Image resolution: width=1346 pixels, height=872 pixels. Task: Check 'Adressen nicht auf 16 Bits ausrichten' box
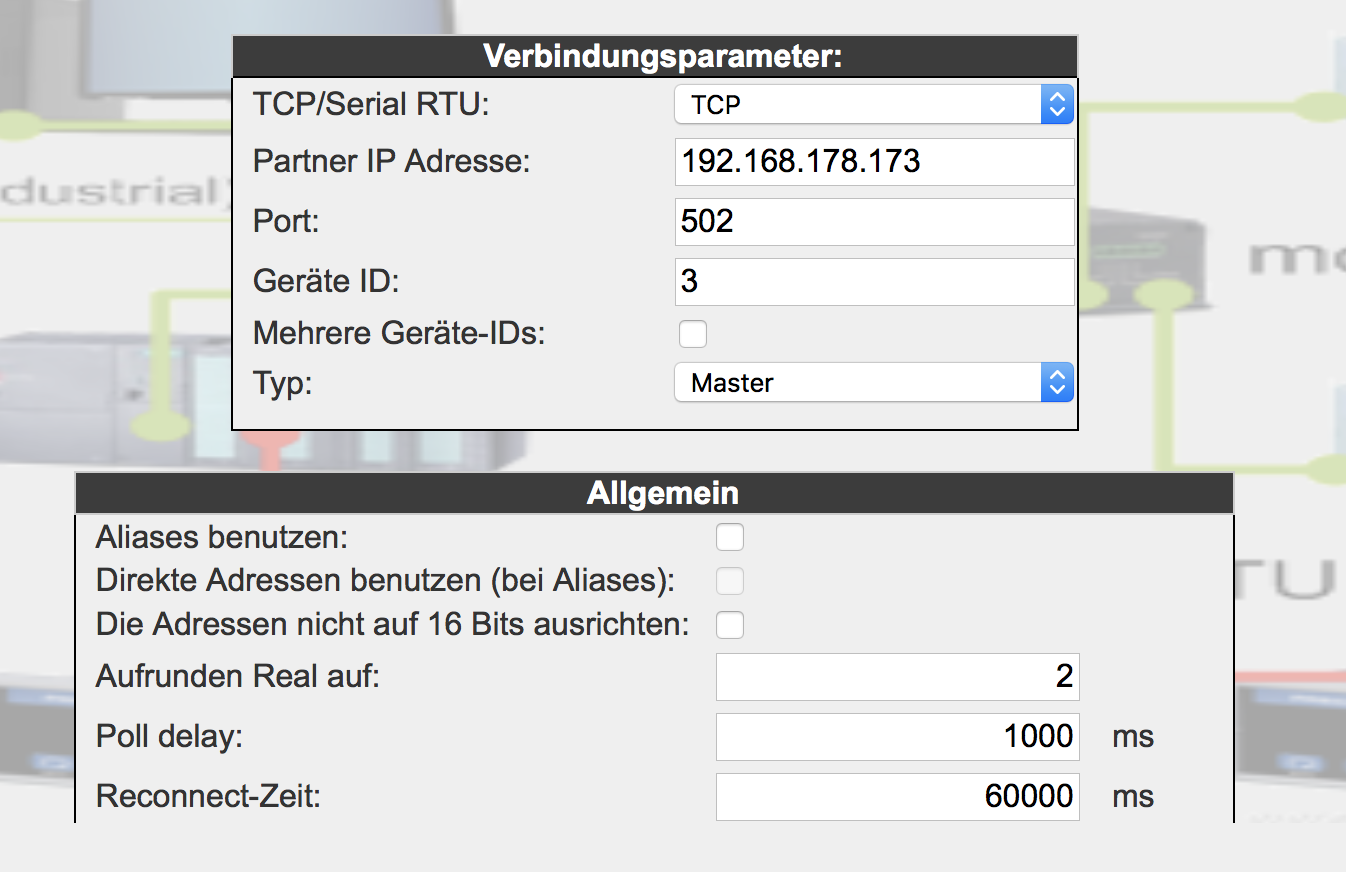730,625
